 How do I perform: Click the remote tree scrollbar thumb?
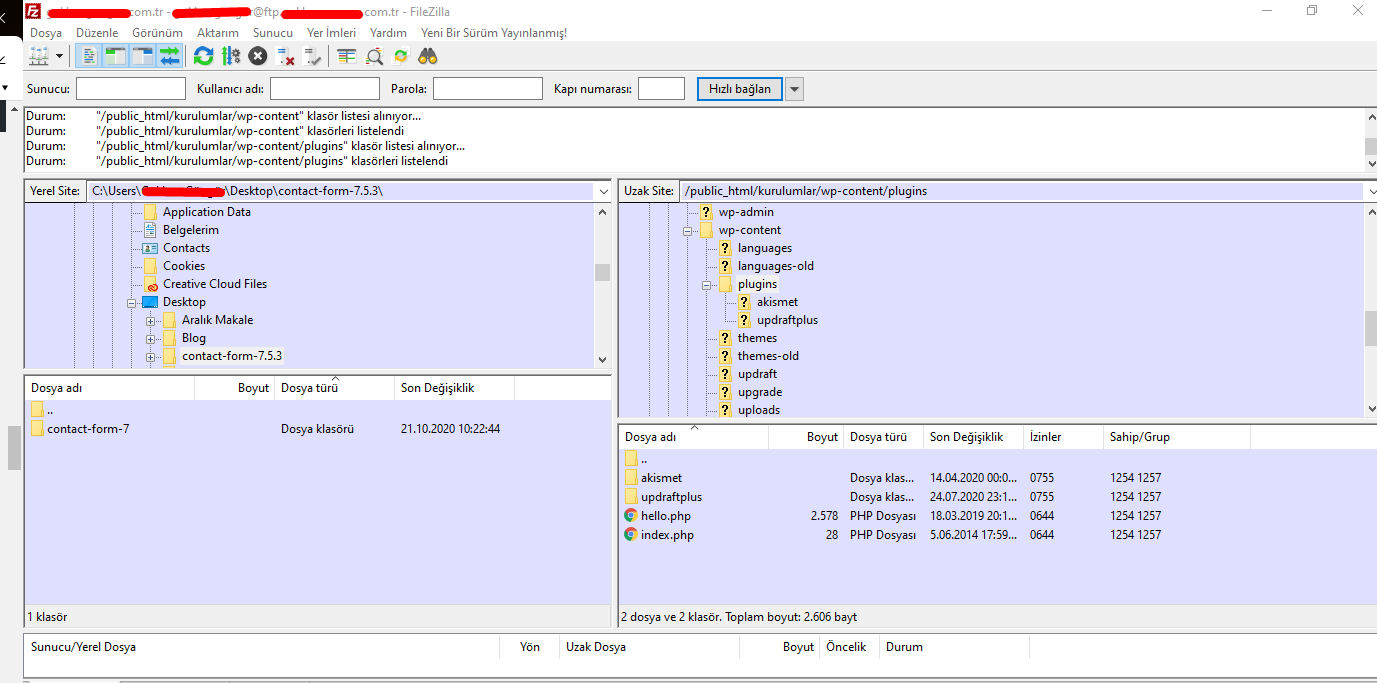point(1370,327)
